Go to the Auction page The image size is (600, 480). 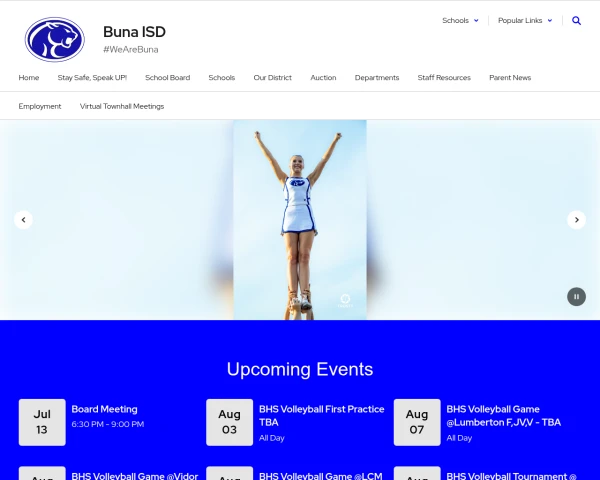[x=323, y=78]
